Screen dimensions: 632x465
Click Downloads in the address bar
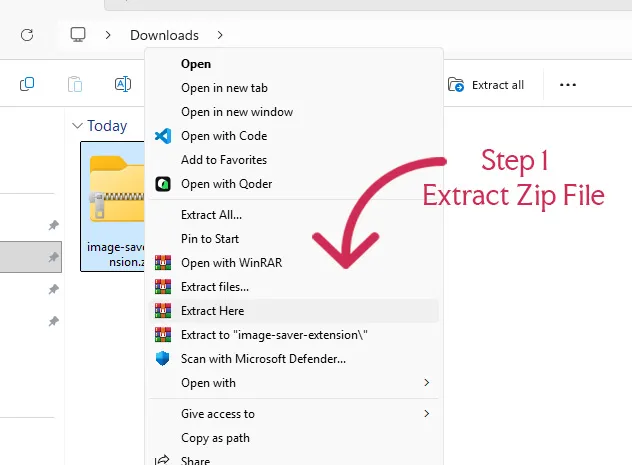coord(164,35)
